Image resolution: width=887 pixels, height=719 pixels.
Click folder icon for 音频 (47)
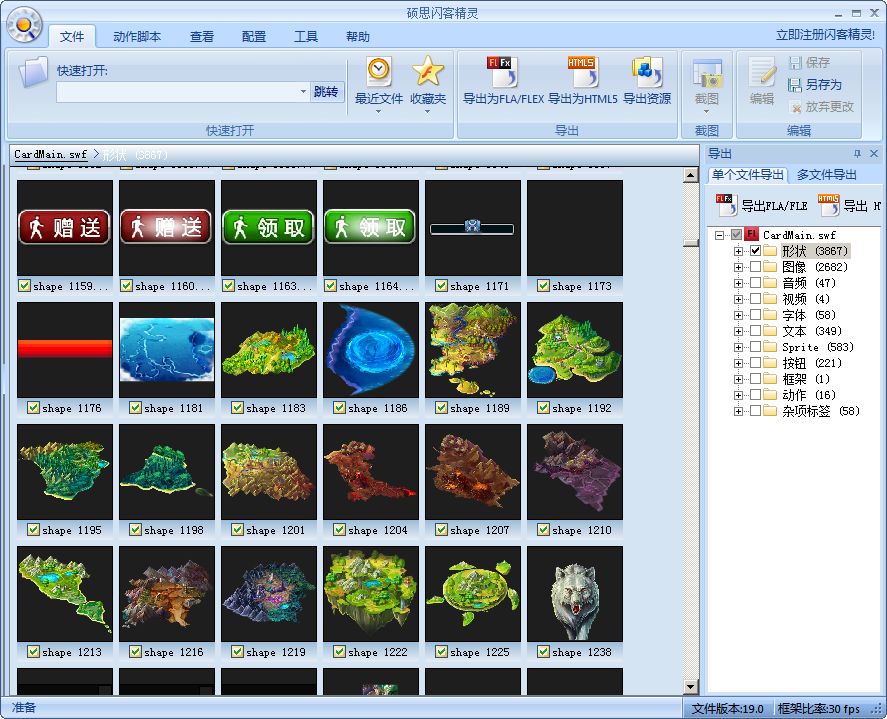769,282
